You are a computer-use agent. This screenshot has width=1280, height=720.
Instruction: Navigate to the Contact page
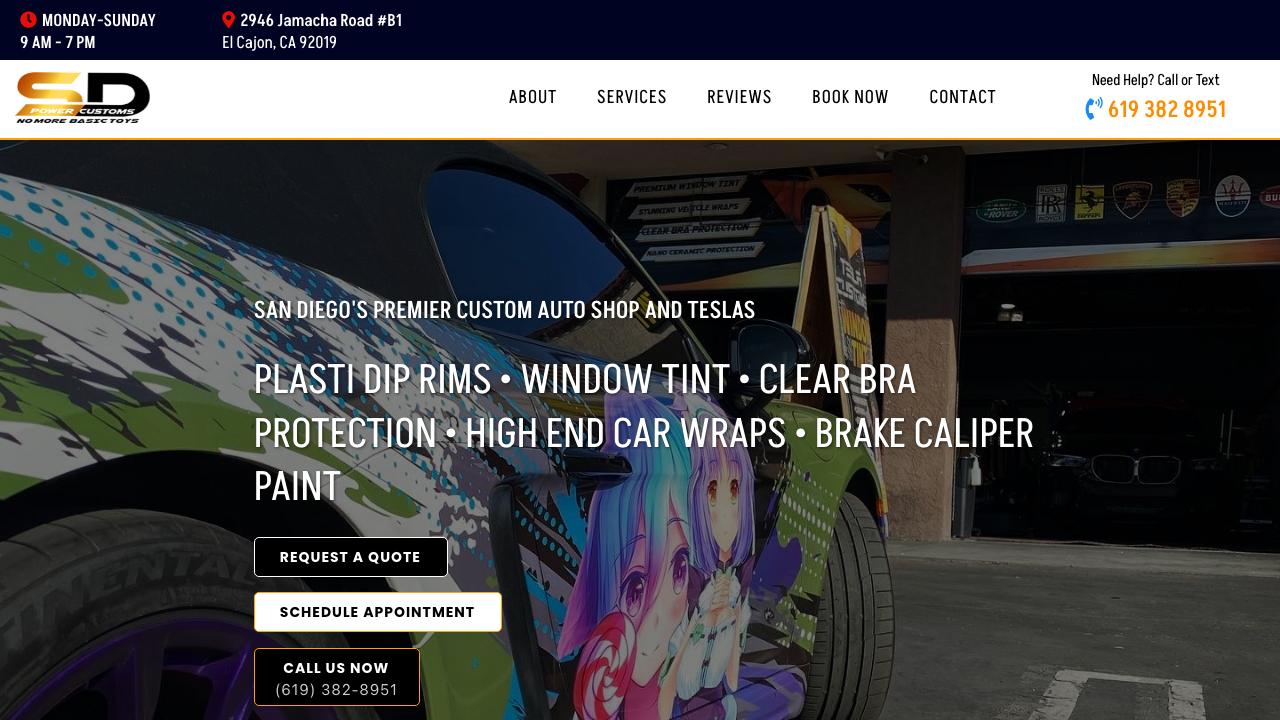tap(962, 97)
